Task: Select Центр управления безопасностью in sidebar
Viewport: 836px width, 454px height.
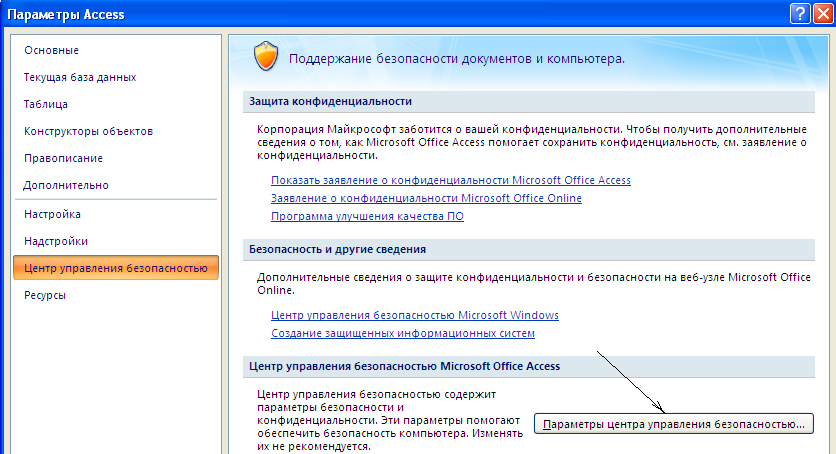Action: [116, 268]
